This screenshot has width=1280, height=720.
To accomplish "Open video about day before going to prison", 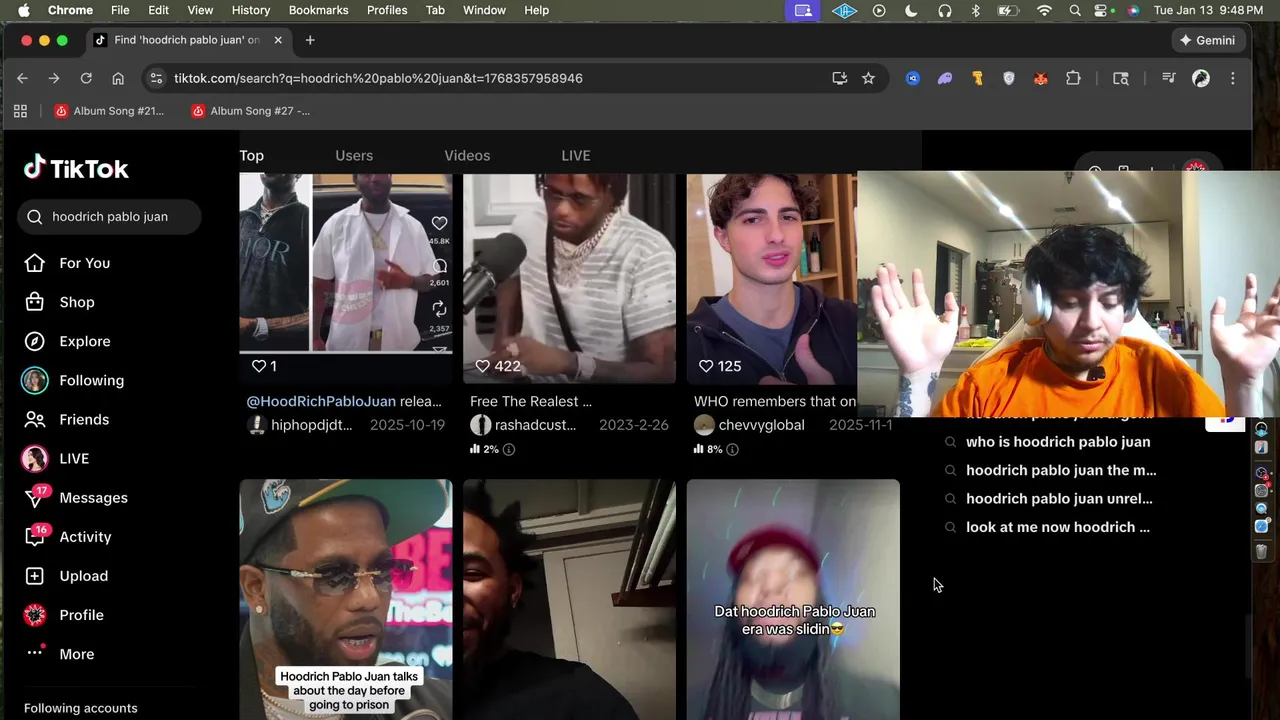I will [x=345, y=599].
